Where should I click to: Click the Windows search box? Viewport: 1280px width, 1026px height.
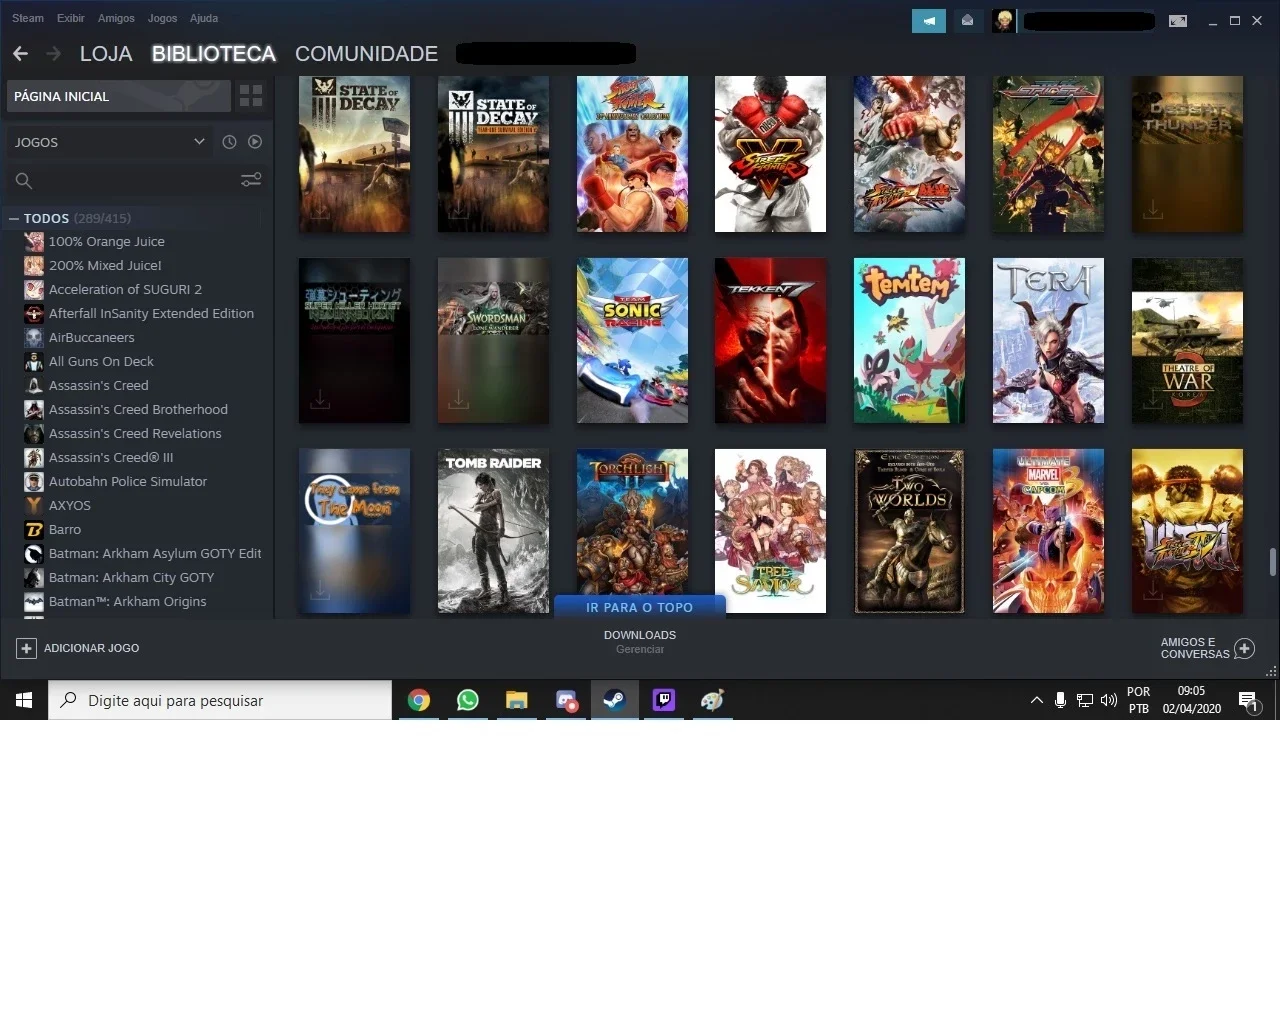[x=220, y=700]
